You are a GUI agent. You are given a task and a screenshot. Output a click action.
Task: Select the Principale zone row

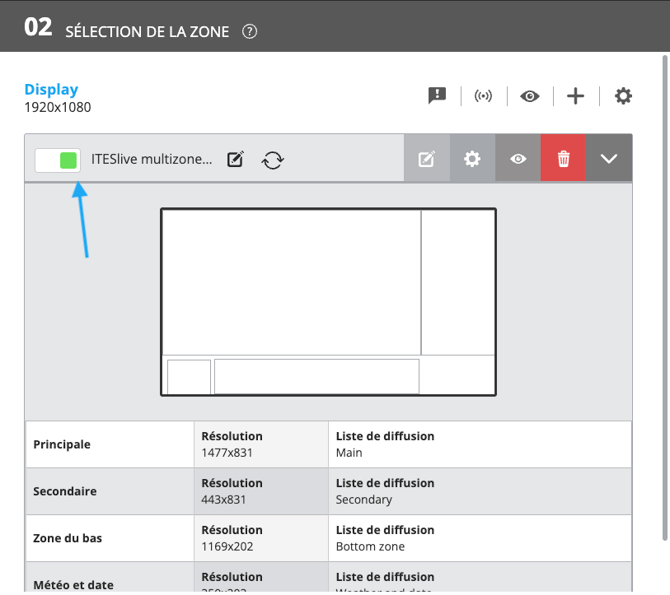[328, 444]
